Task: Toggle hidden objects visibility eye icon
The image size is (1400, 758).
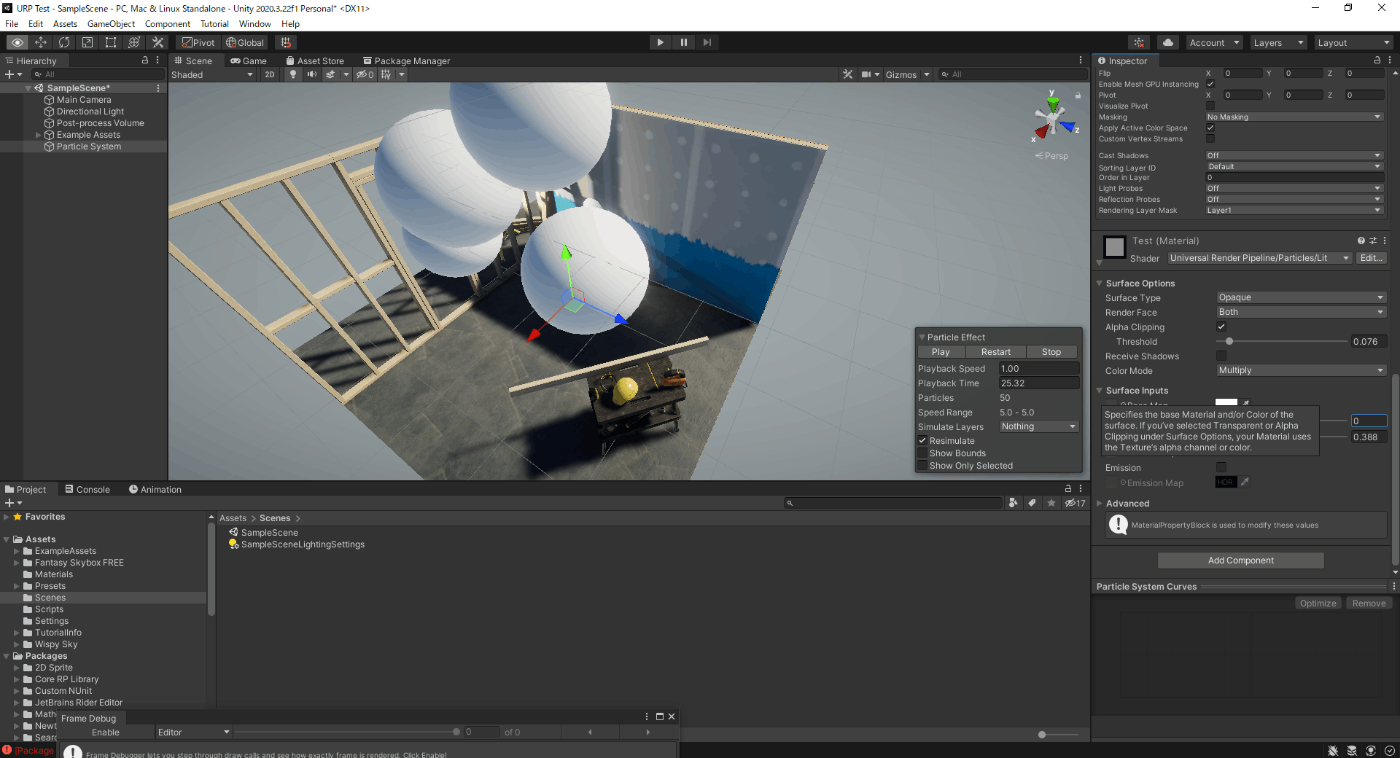Action: [x=364, y=75]
